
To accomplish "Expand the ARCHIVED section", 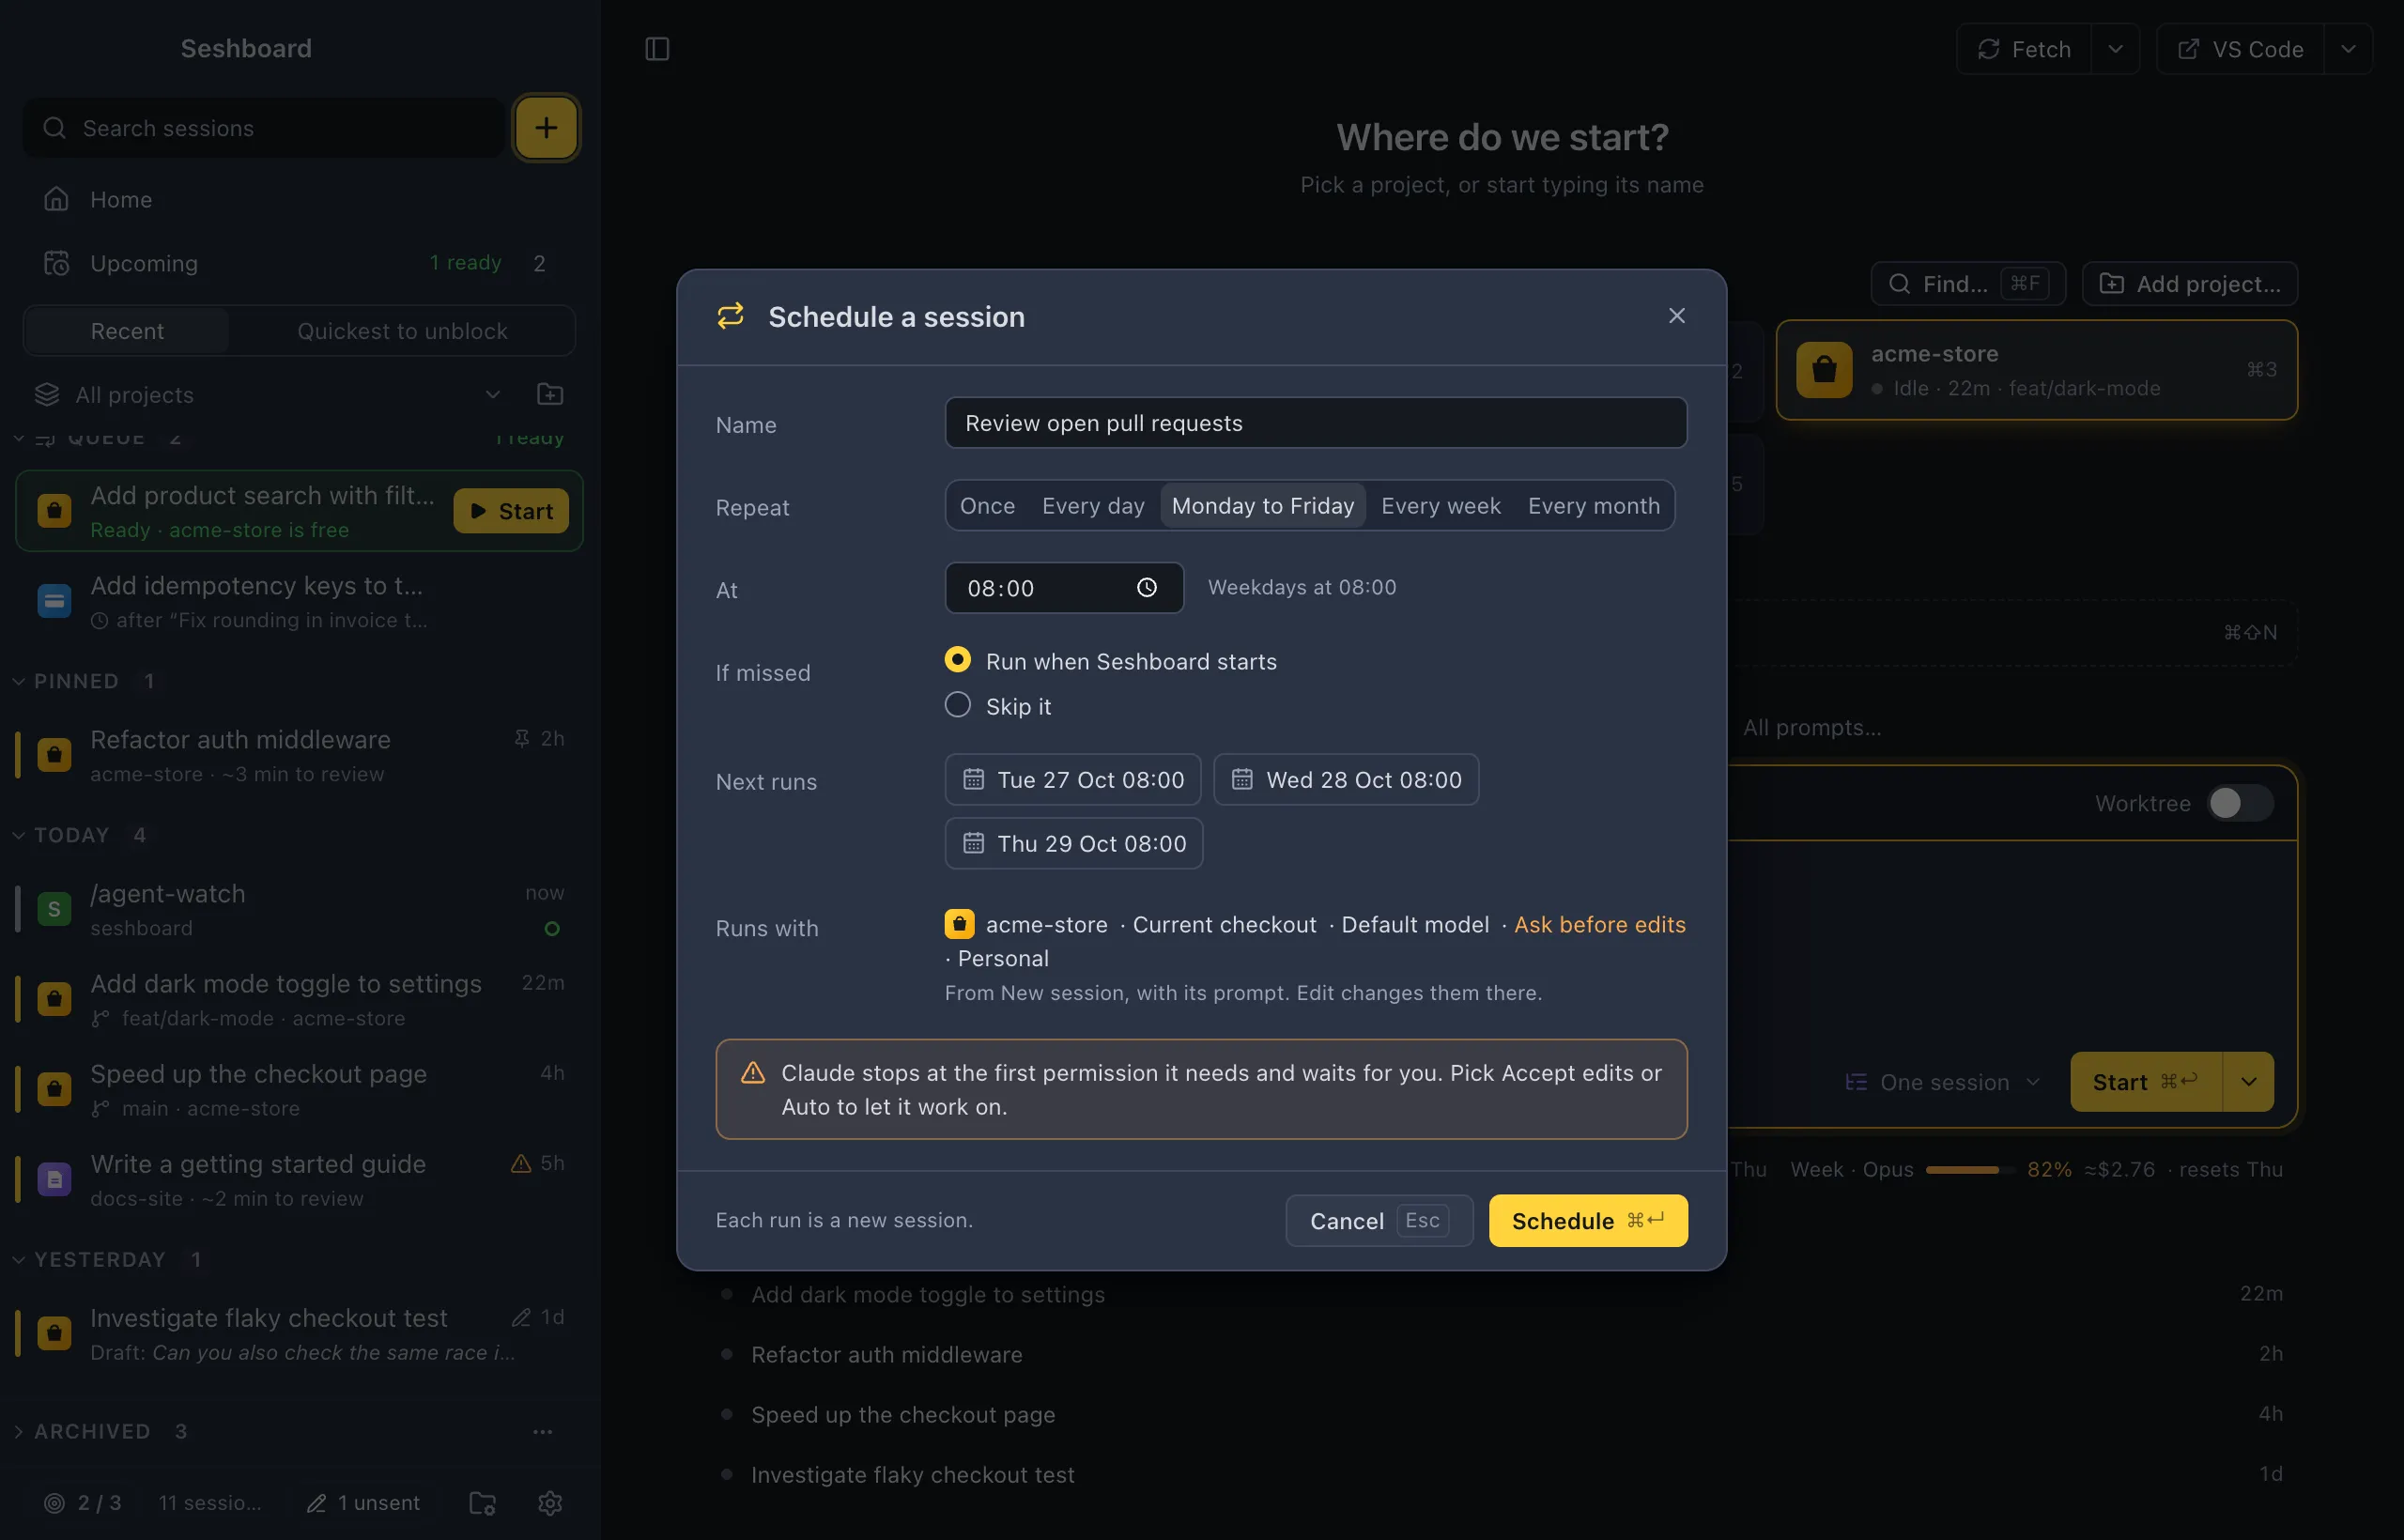I will point(18,1431).
